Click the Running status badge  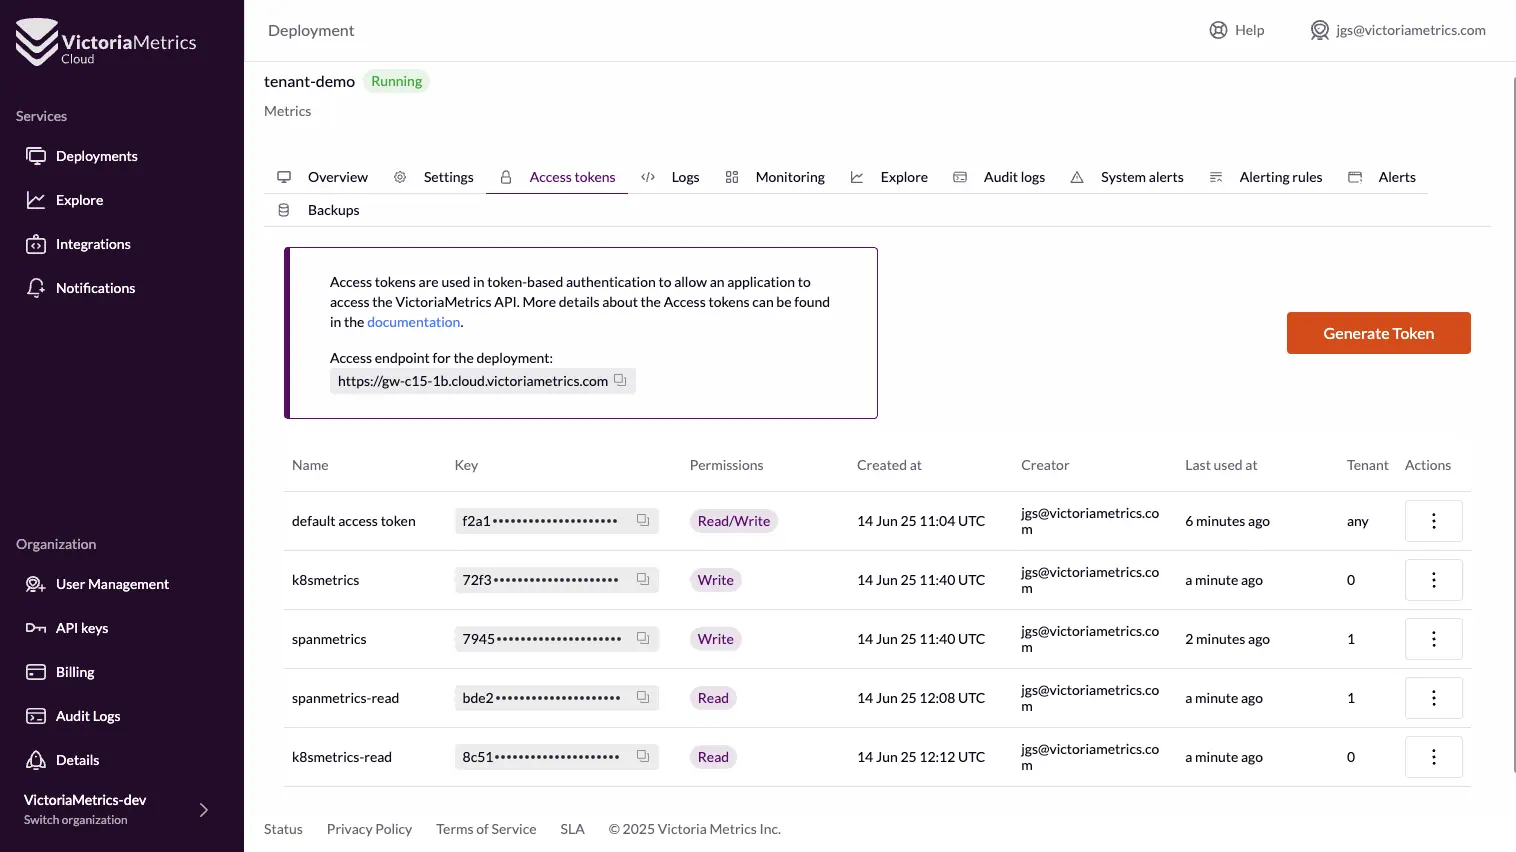coord(397,81)
